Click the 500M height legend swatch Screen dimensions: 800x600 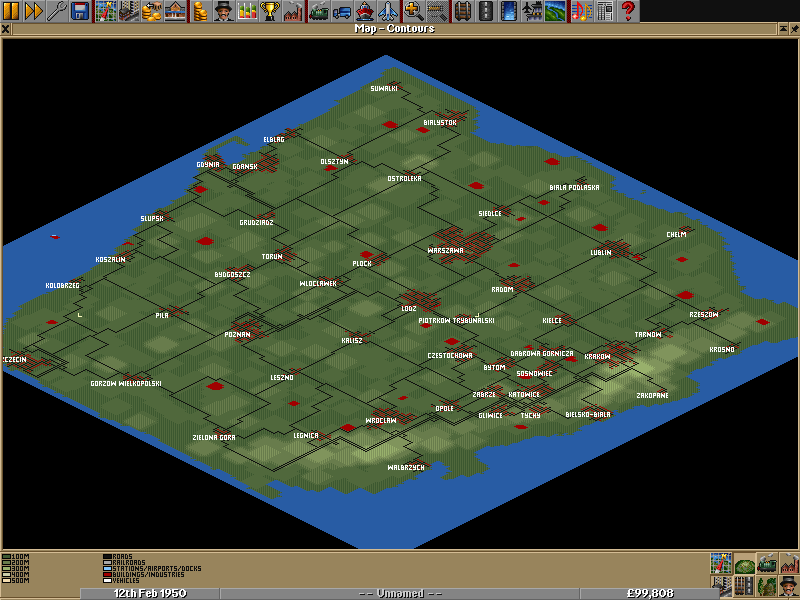[x=6, y=580]
